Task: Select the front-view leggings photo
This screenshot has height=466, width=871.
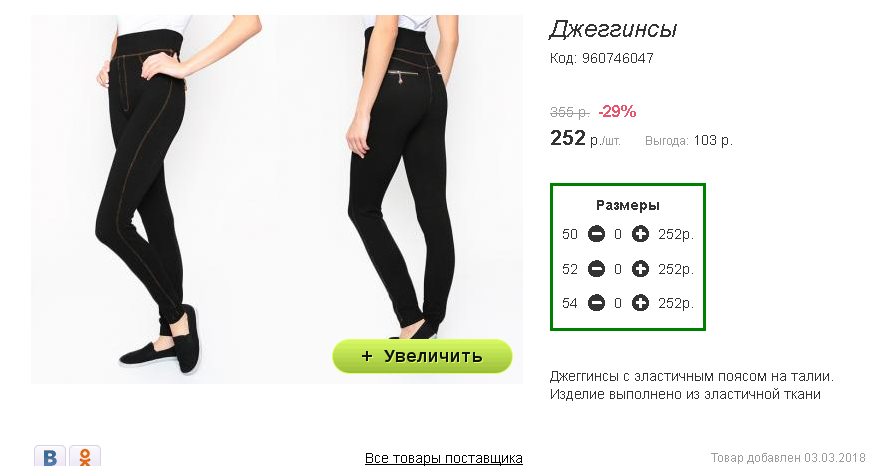Action: [153, 199]
